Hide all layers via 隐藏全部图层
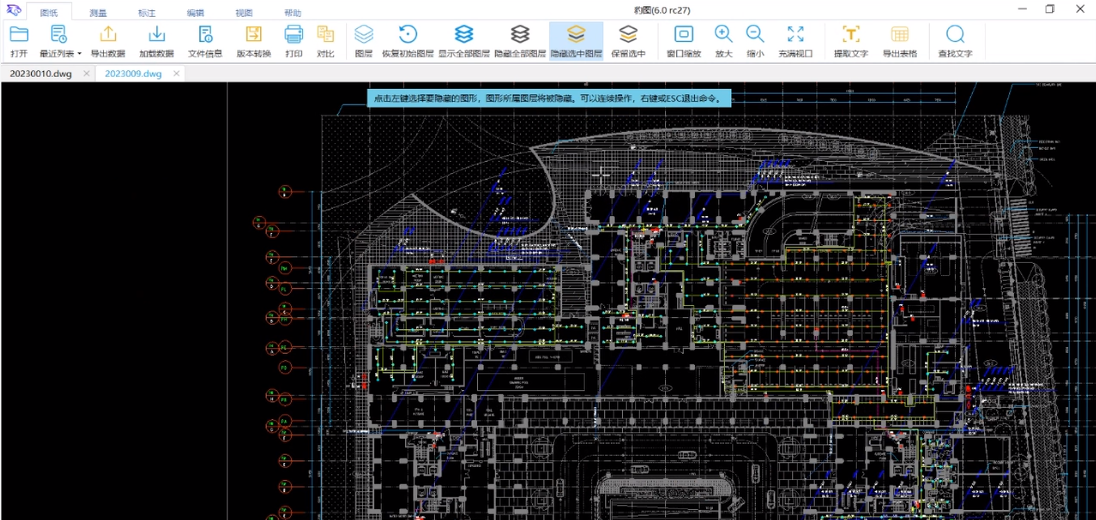This screenshot has width=1096, height=520. tap(520, 36)
